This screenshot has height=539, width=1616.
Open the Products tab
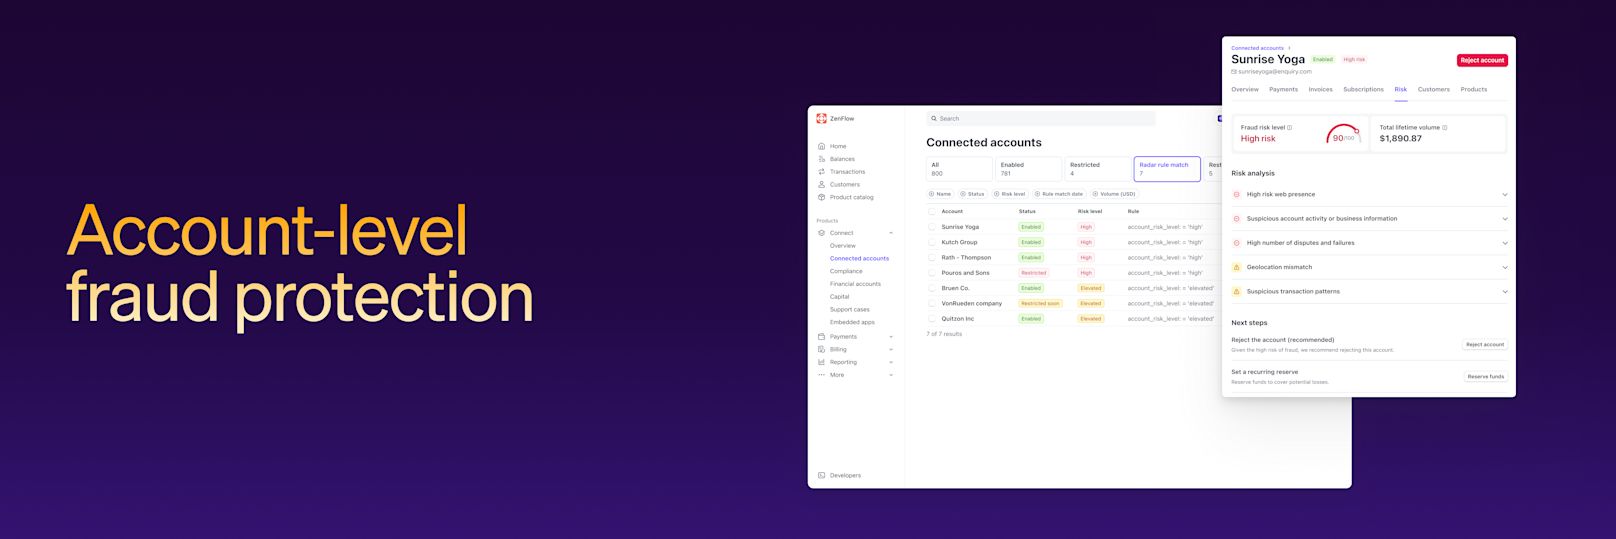coord(1473,89)
